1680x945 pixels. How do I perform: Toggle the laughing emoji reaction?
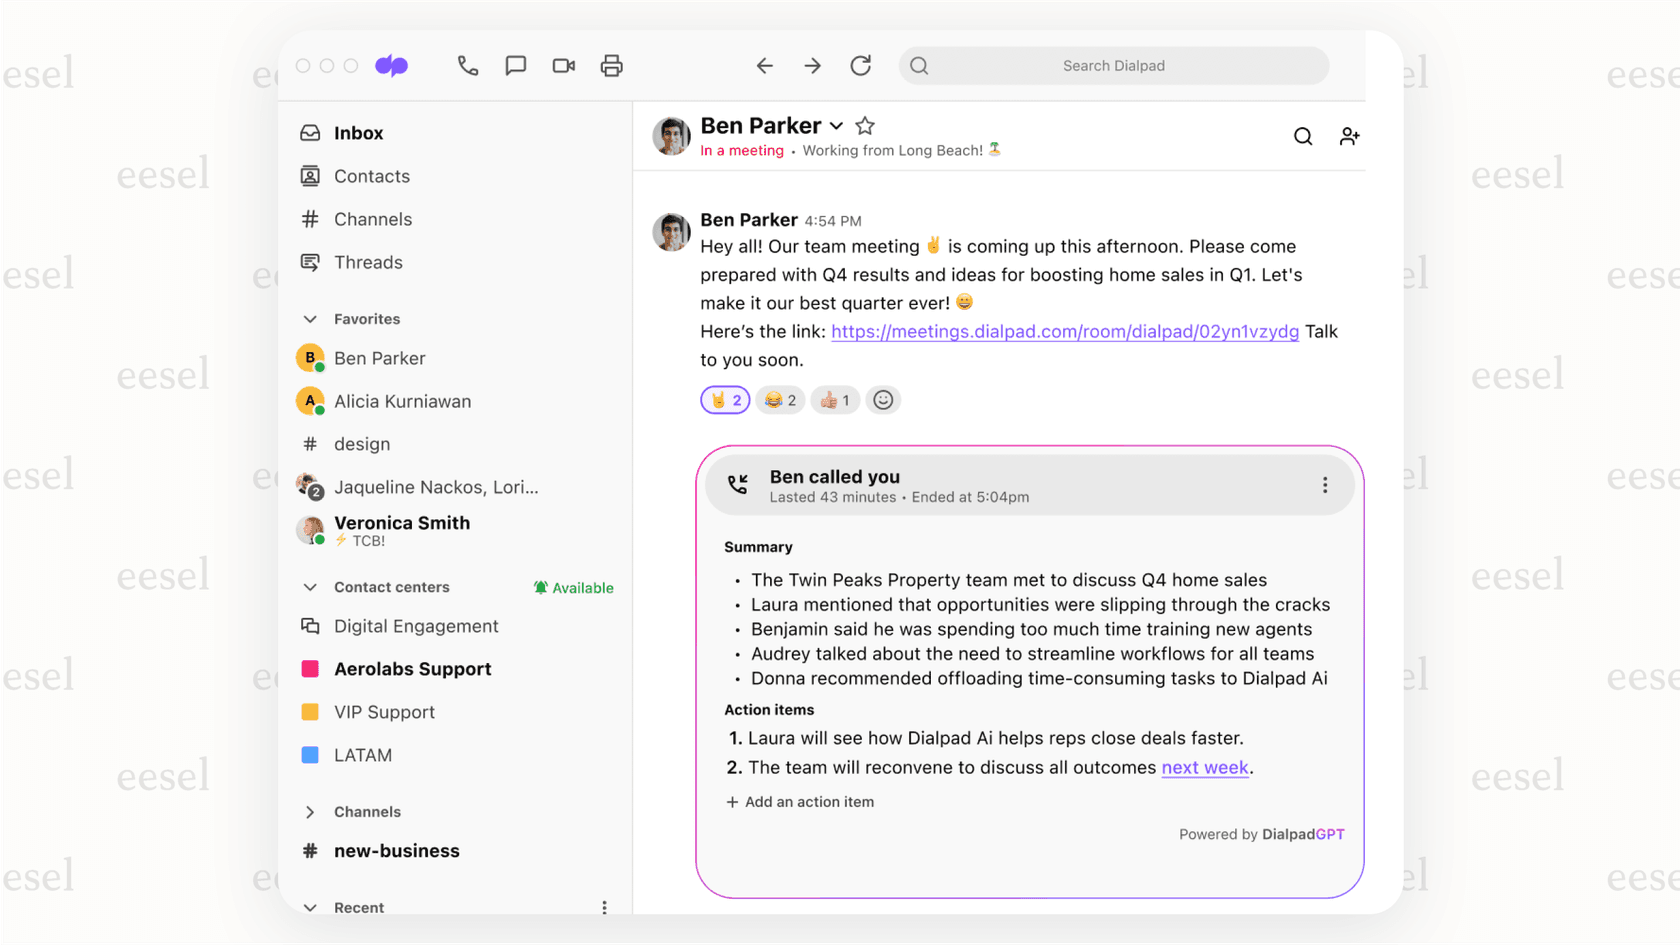780,399
